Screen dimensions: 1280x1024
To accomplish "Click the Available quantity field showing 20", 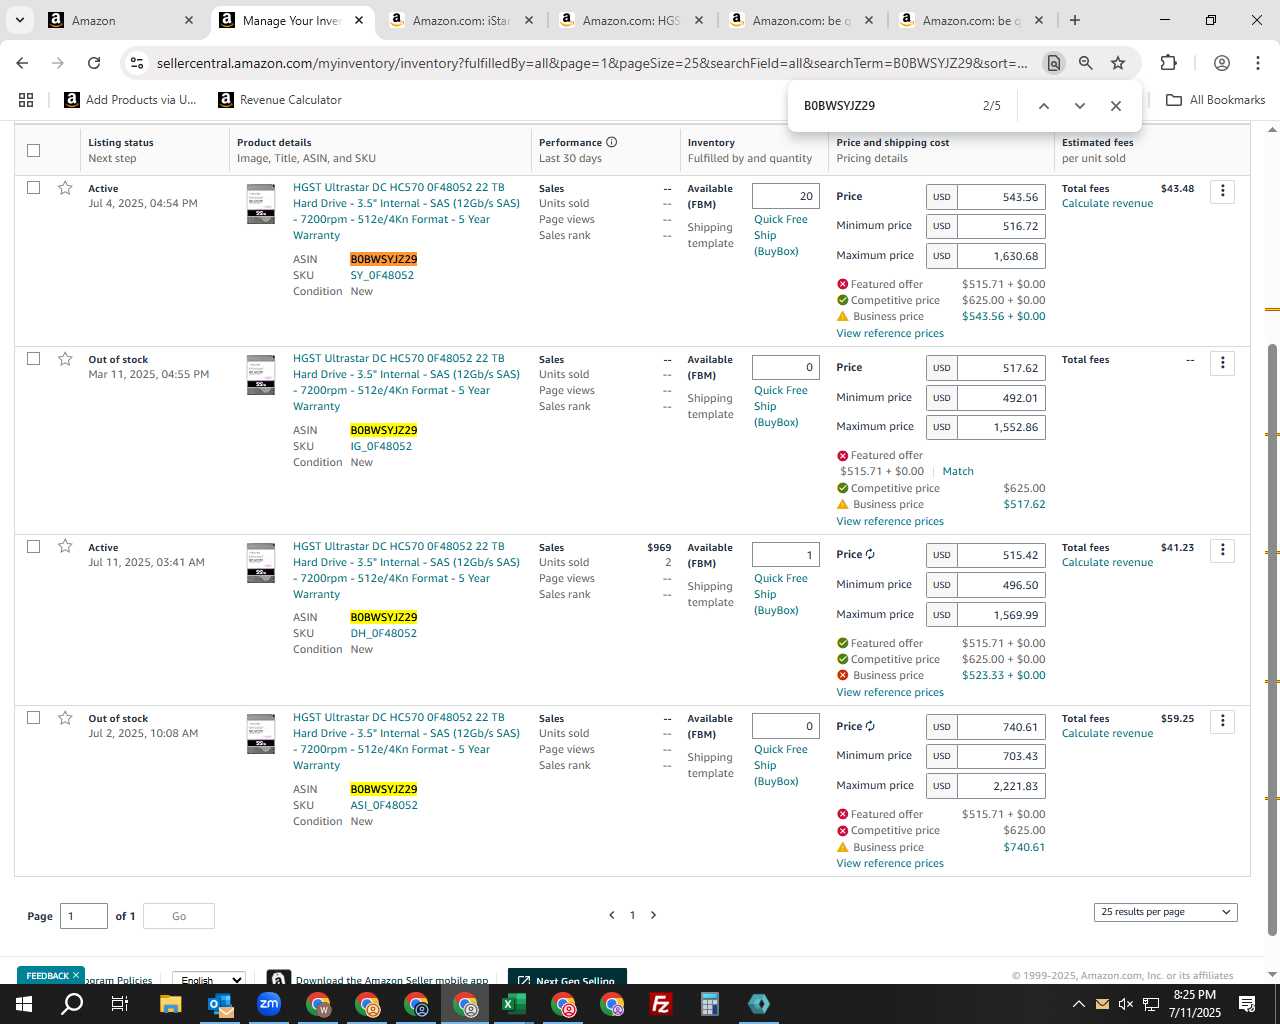I will click(x=786, y=197).
